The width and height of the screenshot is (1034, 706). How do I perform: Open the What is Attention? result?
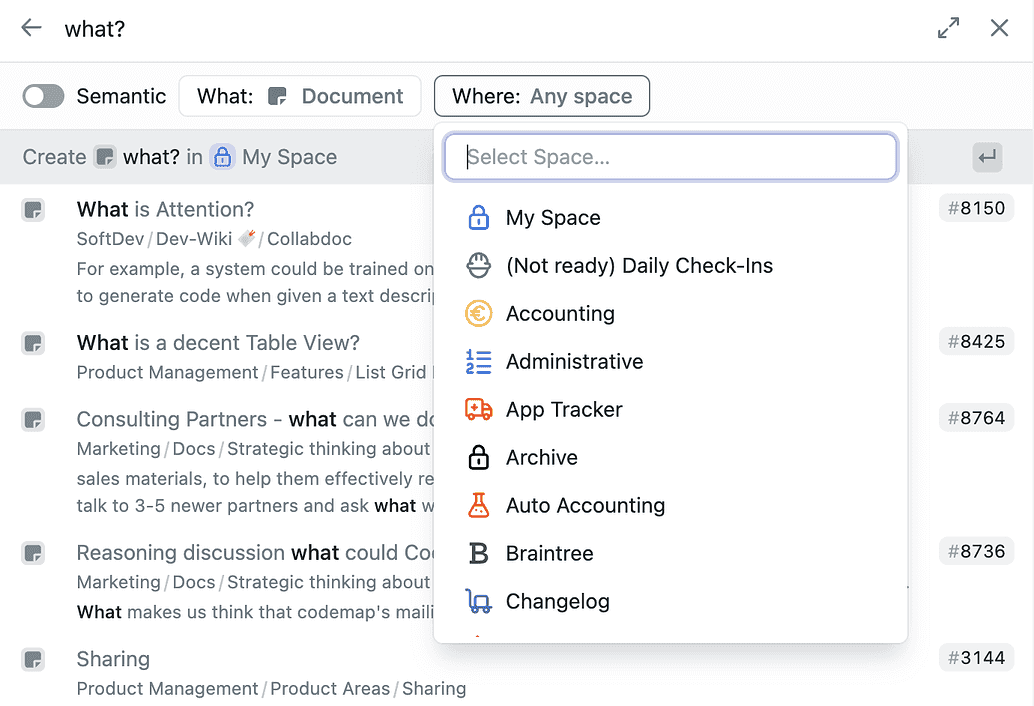click(x=166, y=209)
